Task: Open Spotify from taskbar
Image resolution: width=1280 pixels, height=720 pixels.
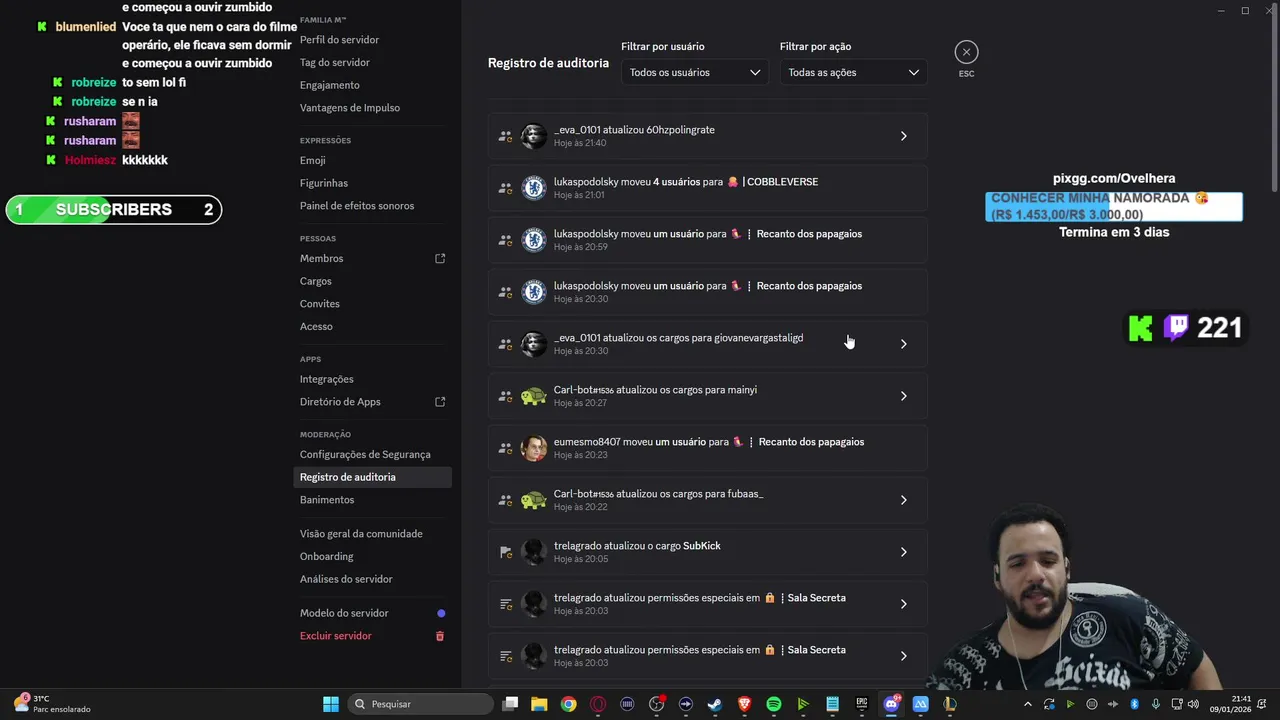Action: [x=773, y=704]
